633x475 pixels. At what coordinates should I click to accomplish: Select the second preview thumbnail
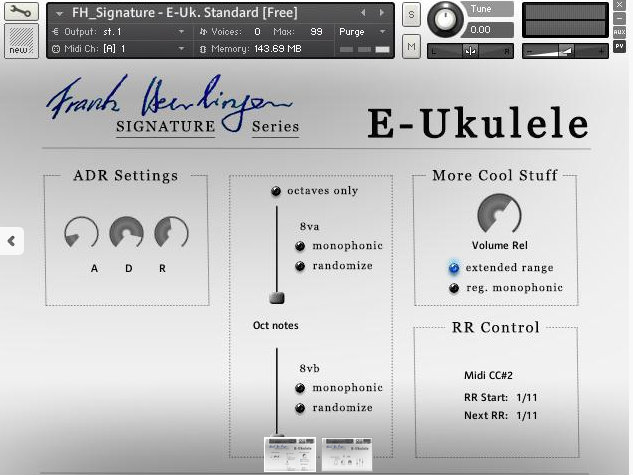click(x=347, y=454)
